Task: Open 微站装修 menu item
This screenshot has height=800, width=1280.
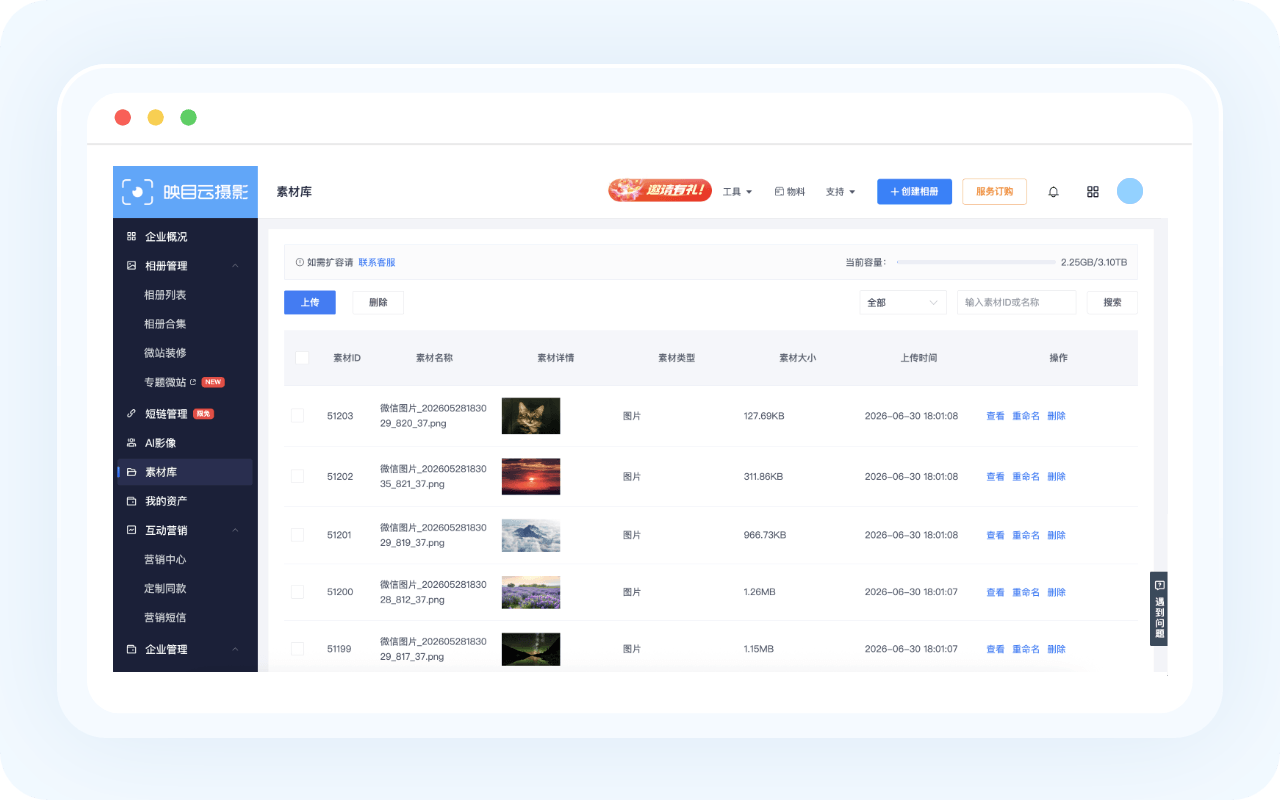Action: click(165, 353)
